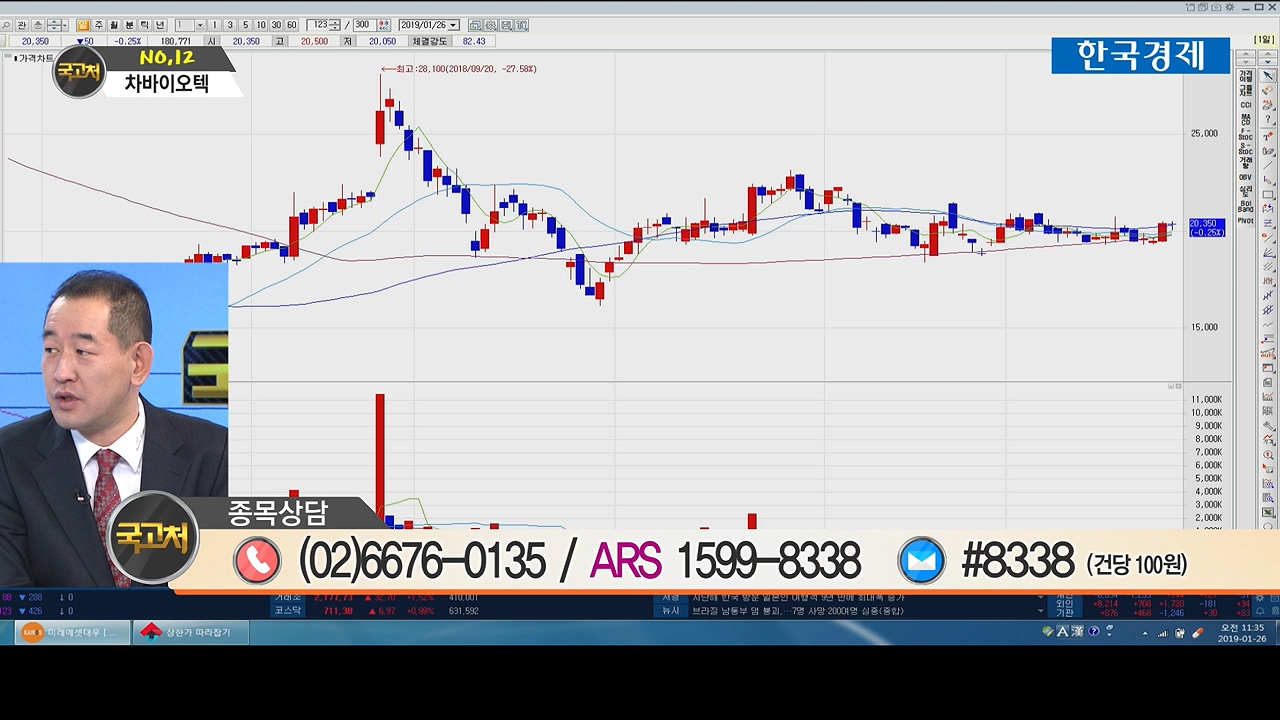Open the 상한가 따라잡기 taskbar window
Image resolution: width=1280 pixels, height=720 pixels.
pyautogui.click(x=188, y=632)
